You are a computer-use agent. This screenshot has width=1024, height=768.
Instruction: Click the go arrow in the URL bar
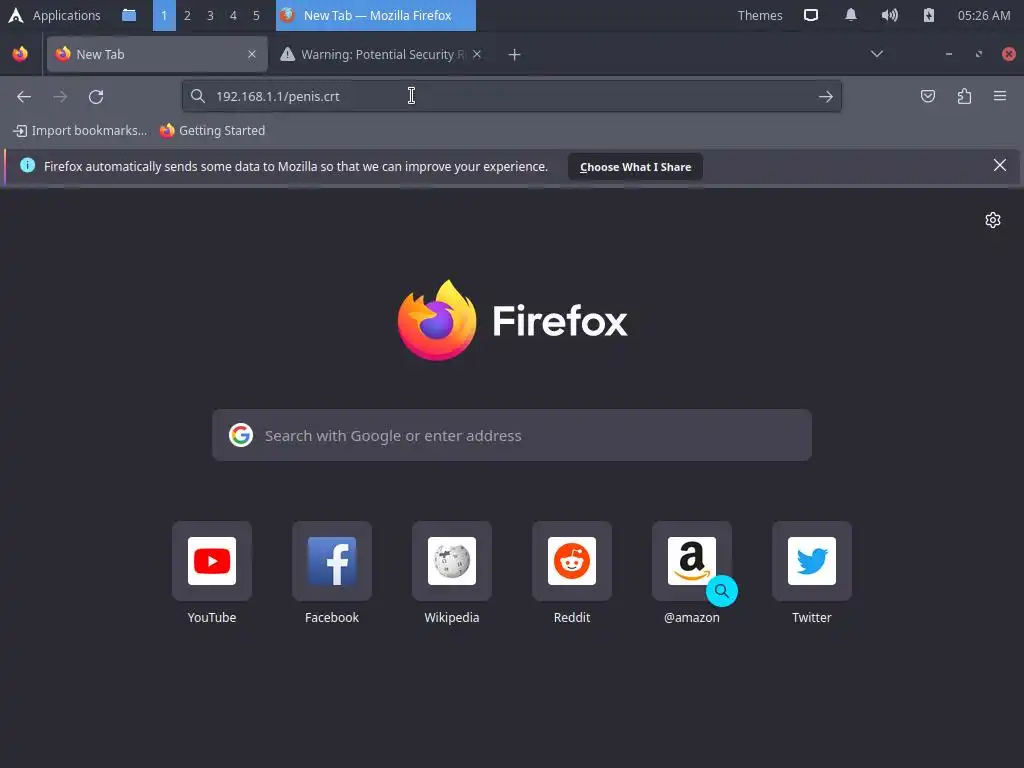tap(825, 97)
